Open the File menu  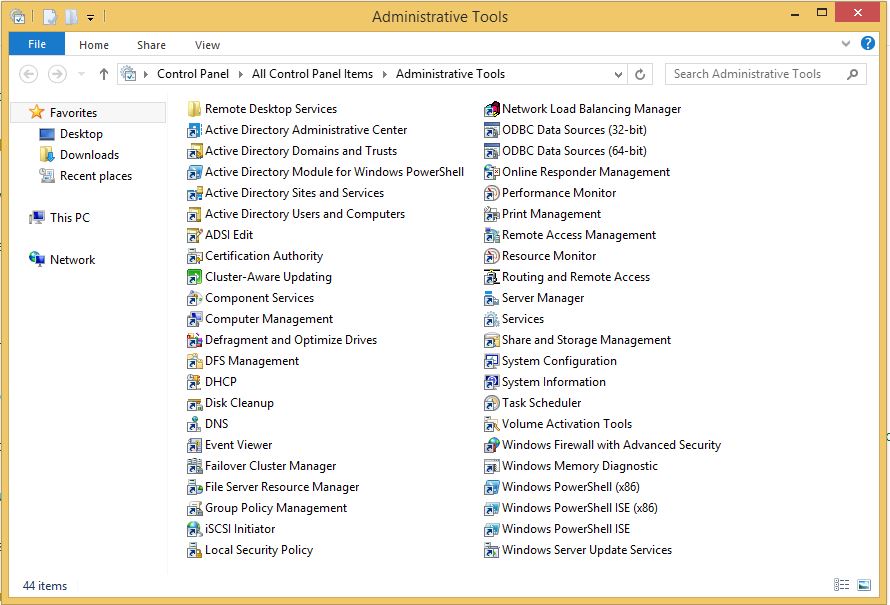click(x=37, y=44)
